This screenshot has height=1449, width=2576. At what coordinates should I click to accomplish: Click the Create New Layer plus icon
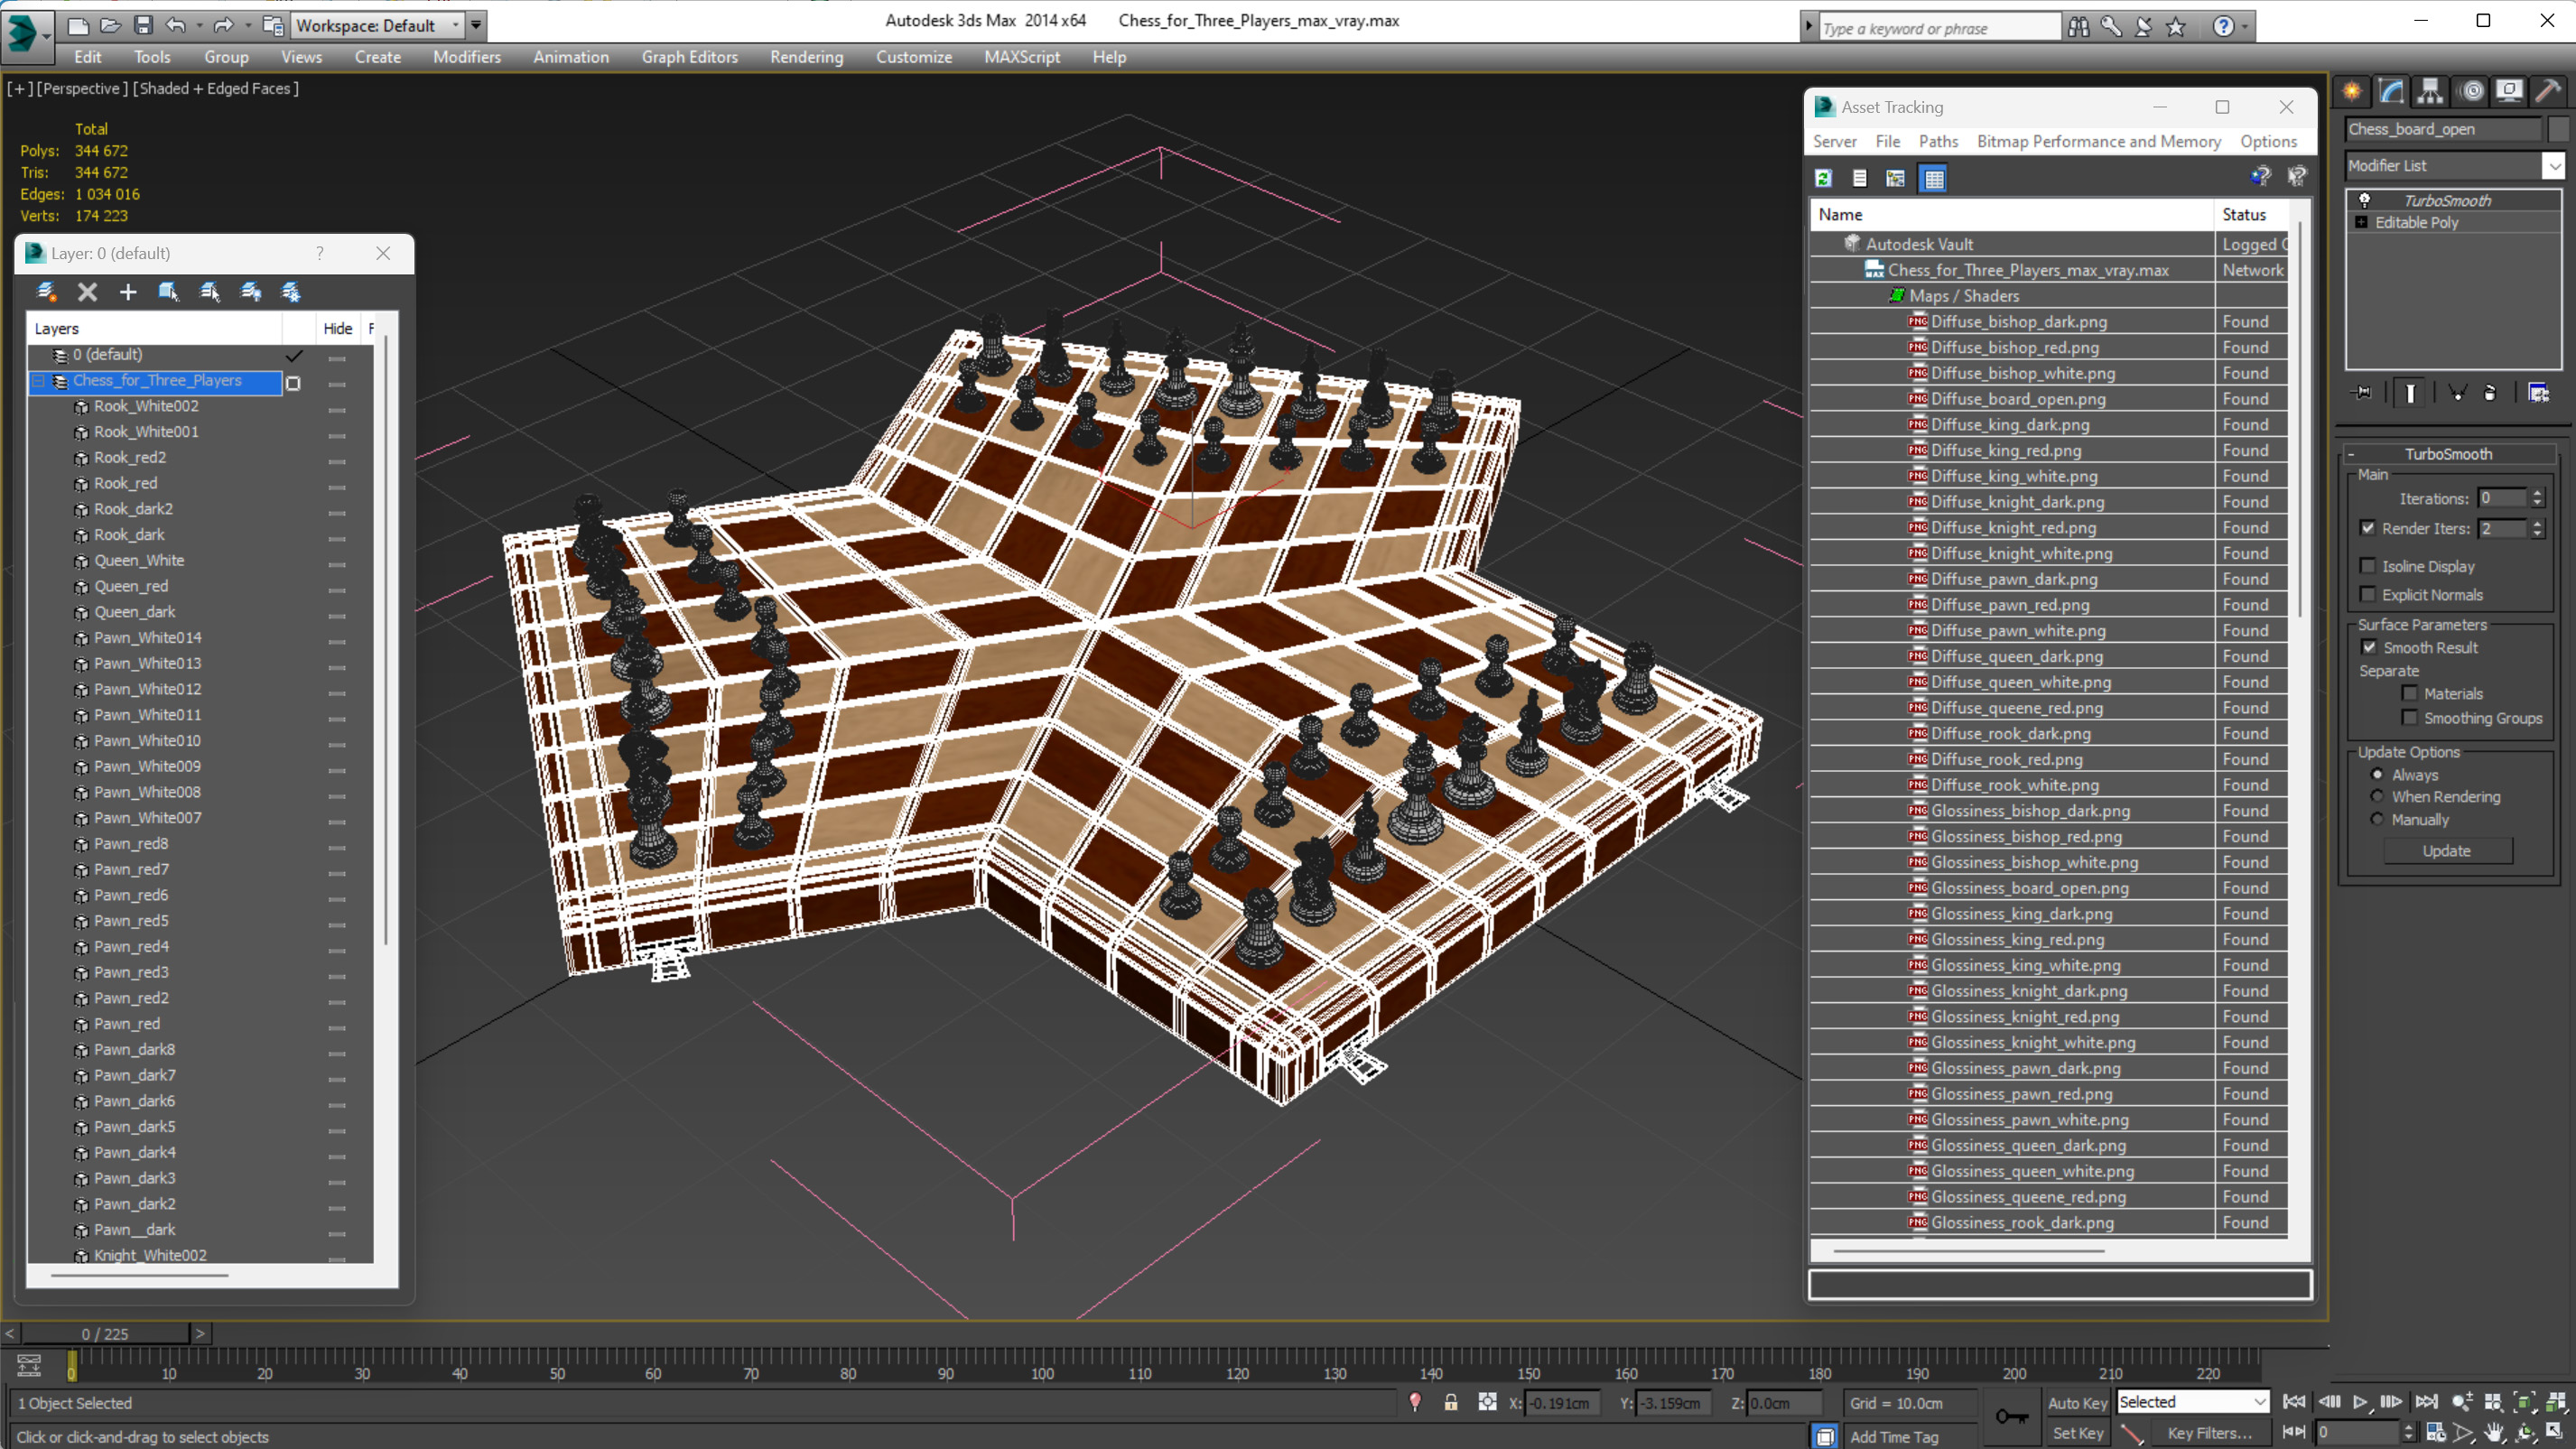point(128,292)
